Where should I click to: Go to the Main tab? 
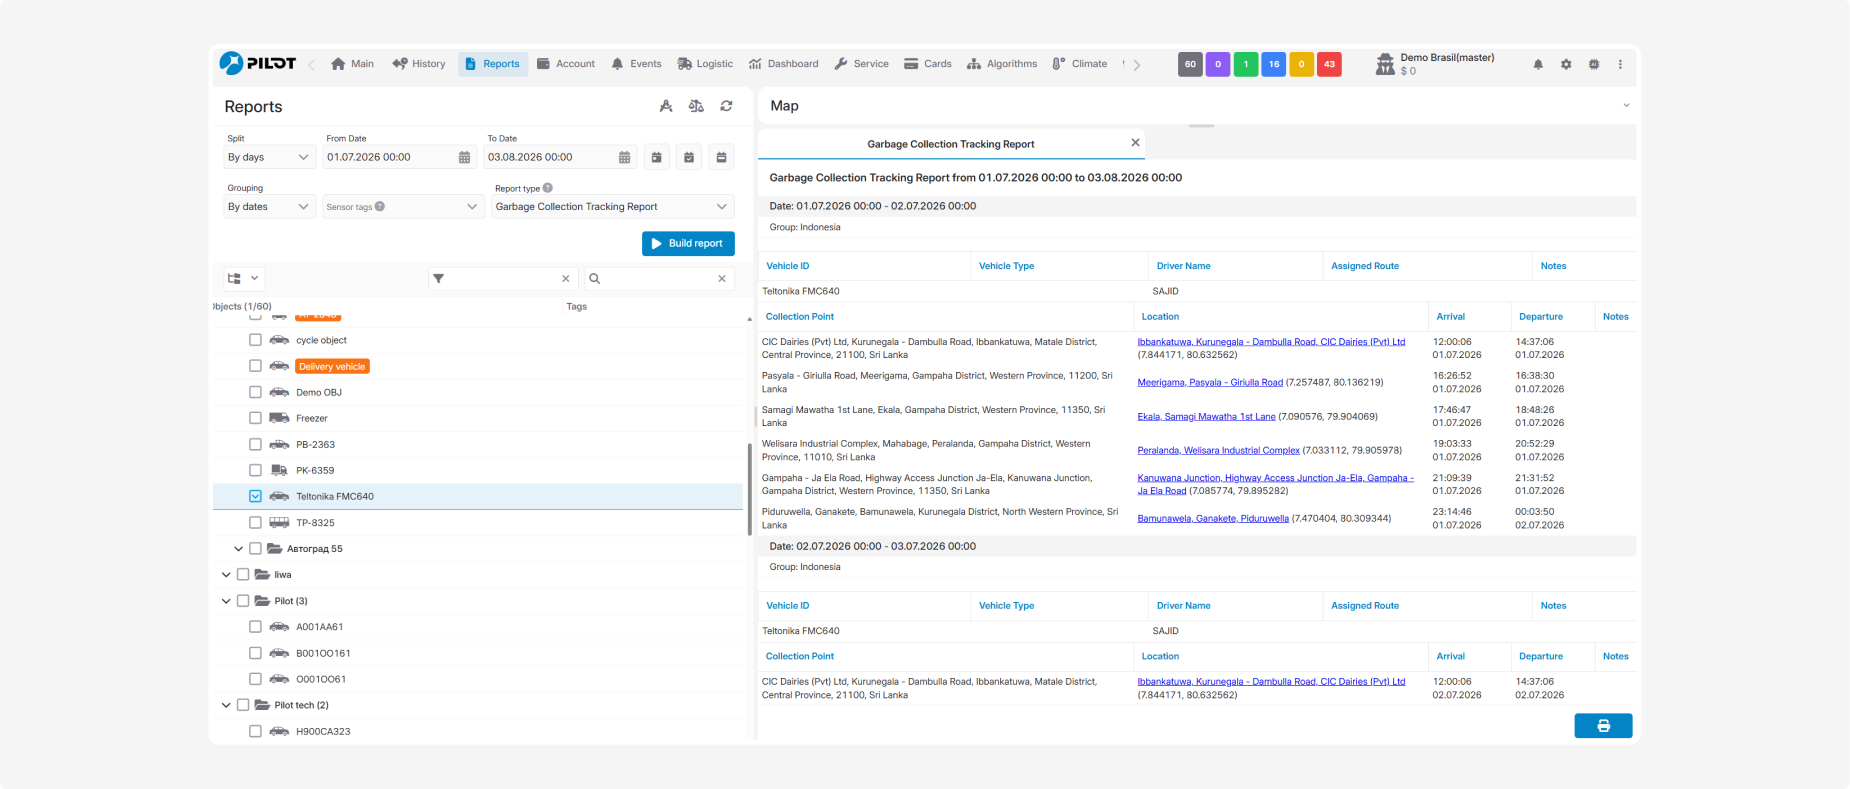(352, 64)
